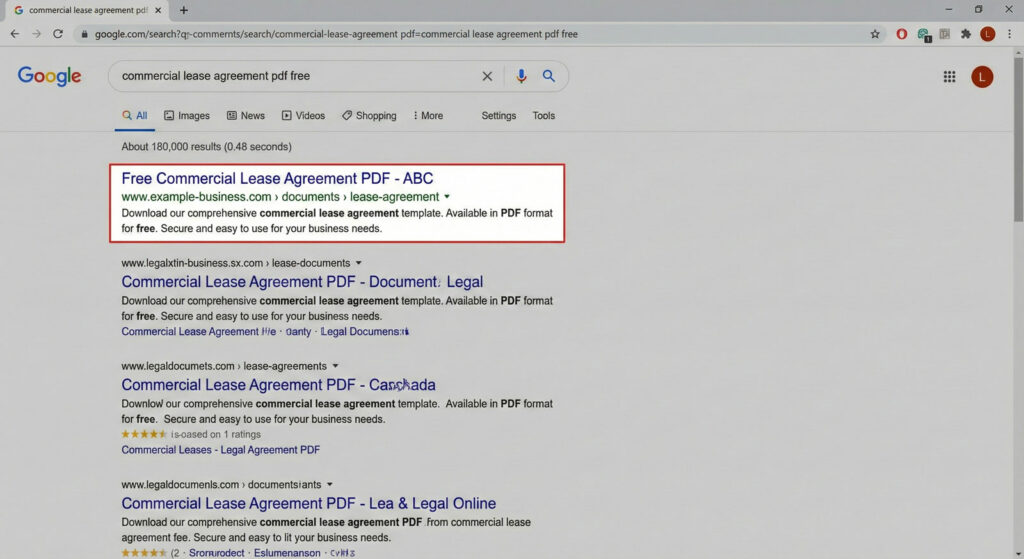Click the blue search magnifier icon
This screenshot has height=559, width=1024.
click(x=549, y=76)
